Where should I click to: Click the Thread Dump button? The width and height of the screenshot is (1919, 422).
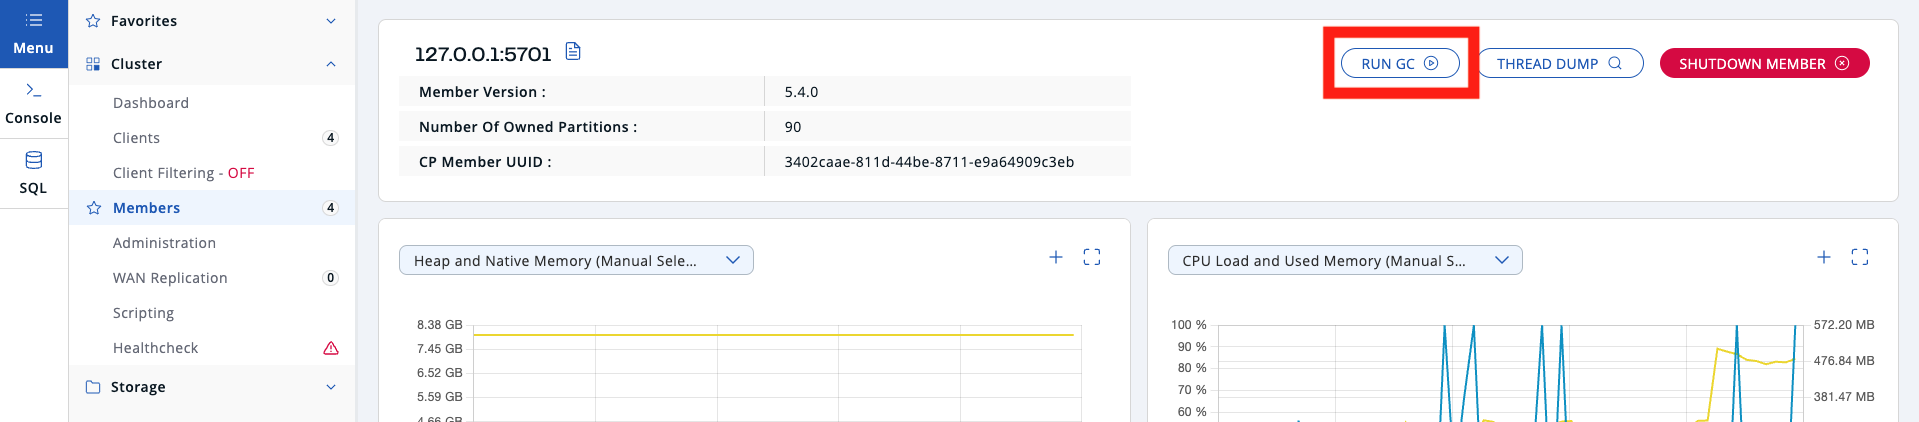[1560, 64]
